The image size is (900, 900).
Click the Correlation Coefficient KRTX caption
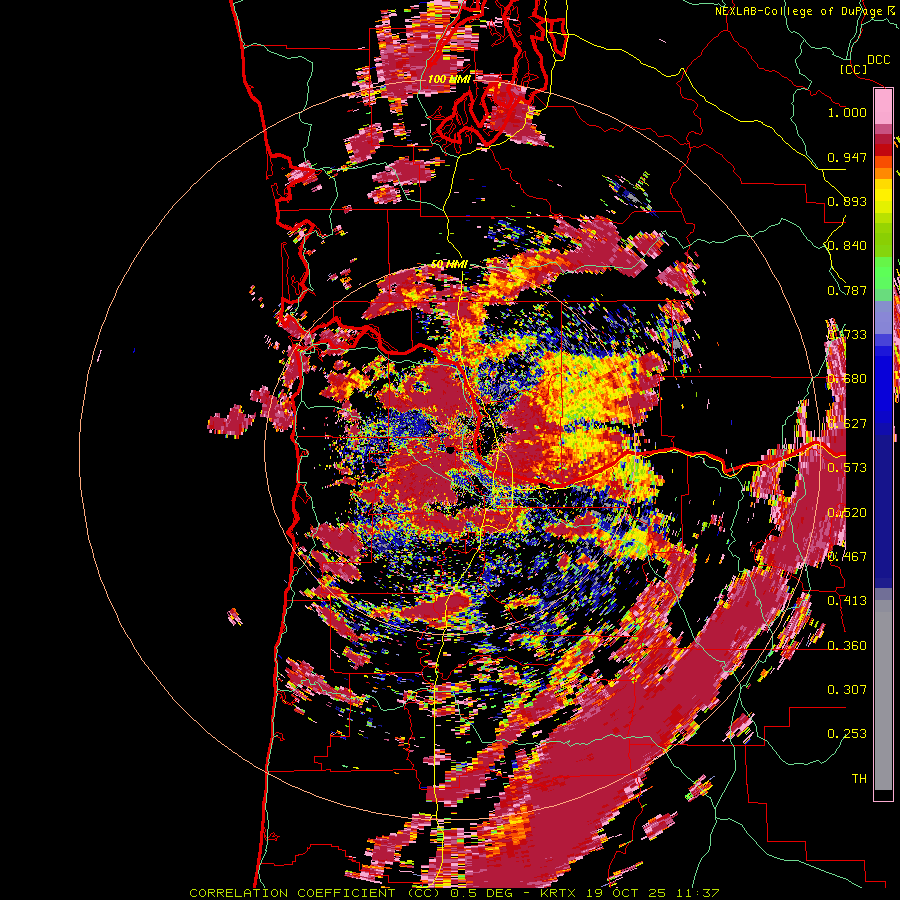point(454,893)
